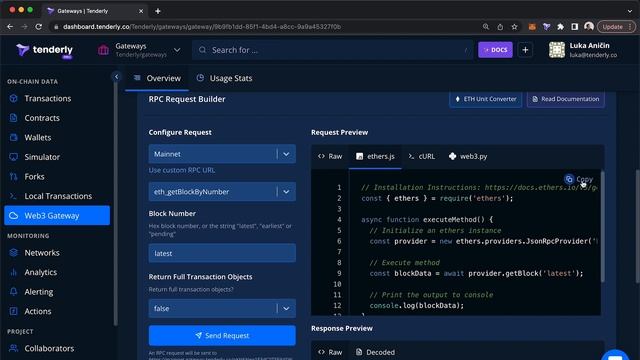Viewport: 640px width, 360px height.
Task: Select the Decoded response tab
Action: point(375,352)
